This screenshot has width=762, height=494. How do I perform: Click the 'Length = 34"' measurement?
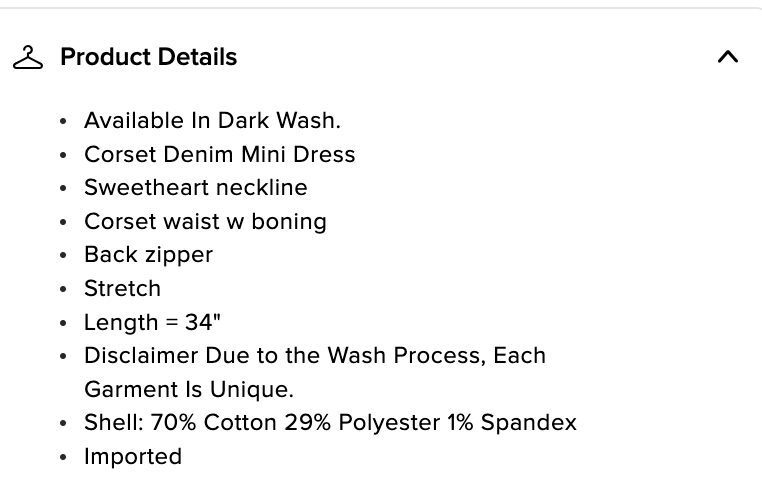tap(152, 323)
